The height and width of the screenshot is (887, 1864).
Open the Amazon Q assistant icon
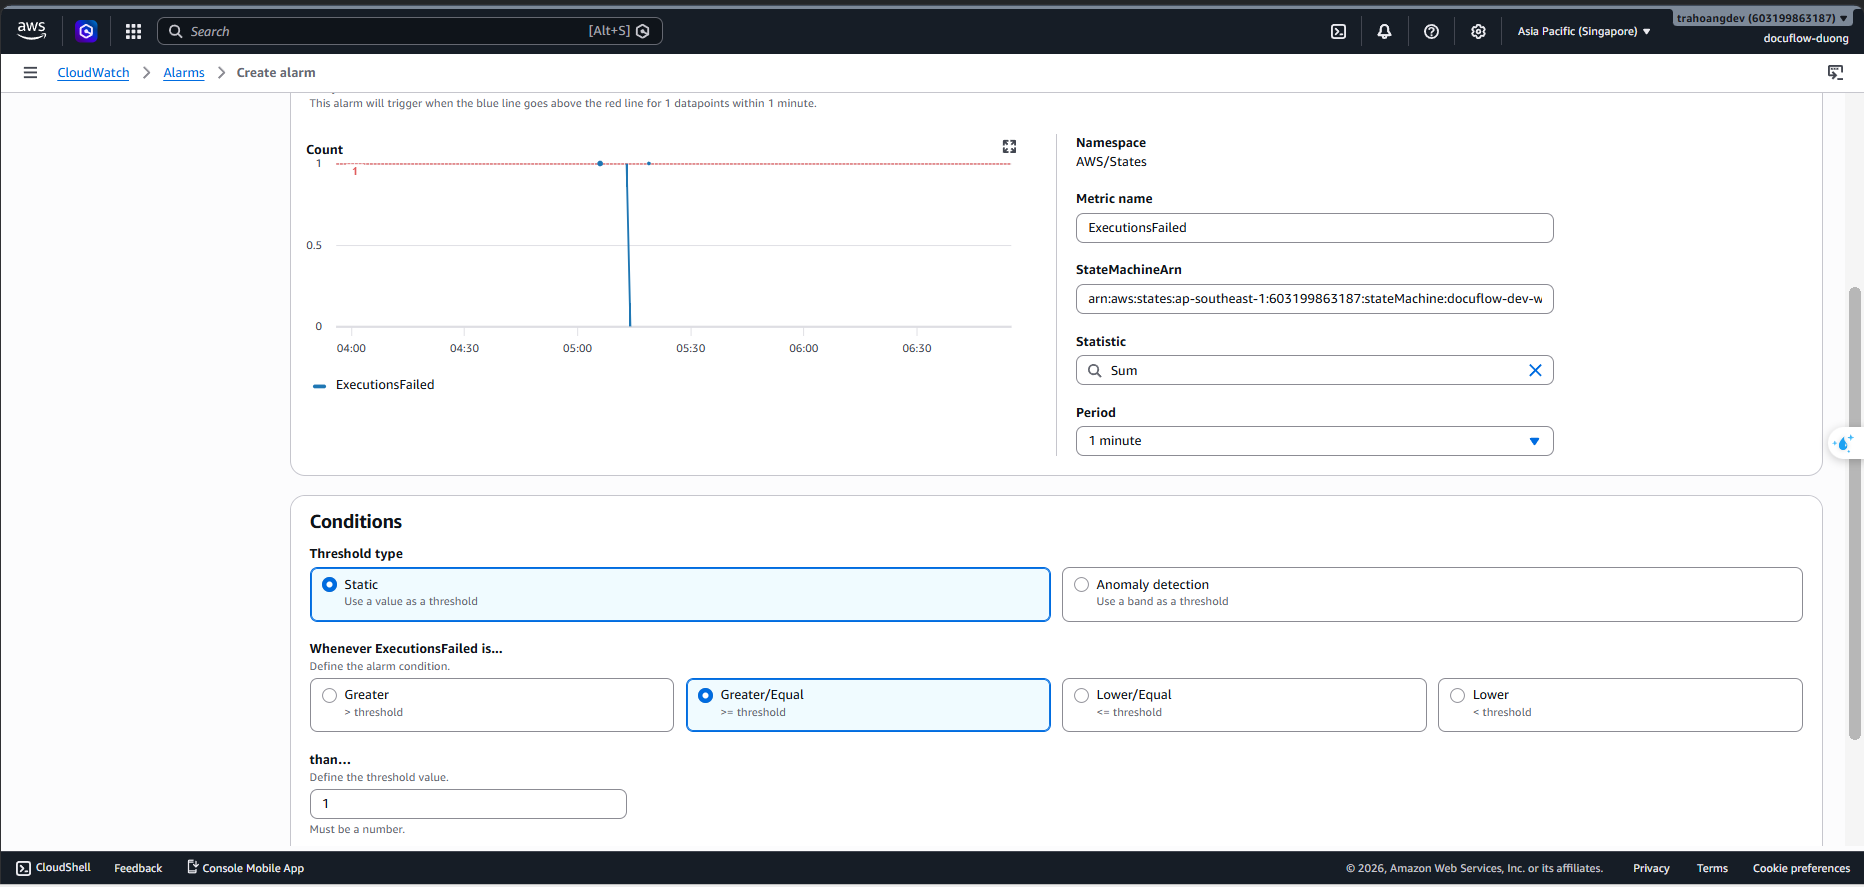click(x=87, y=31)
